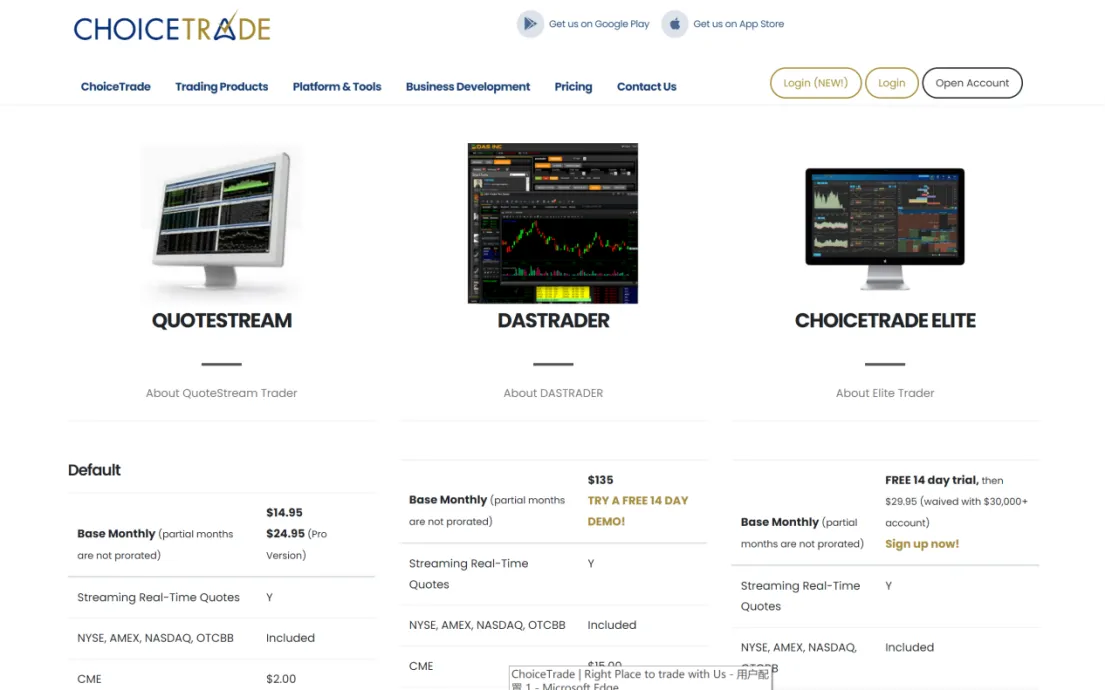Screen dimensions: 1106x690
Task: Open About Elite Trader link
Action: click(885, 393)
